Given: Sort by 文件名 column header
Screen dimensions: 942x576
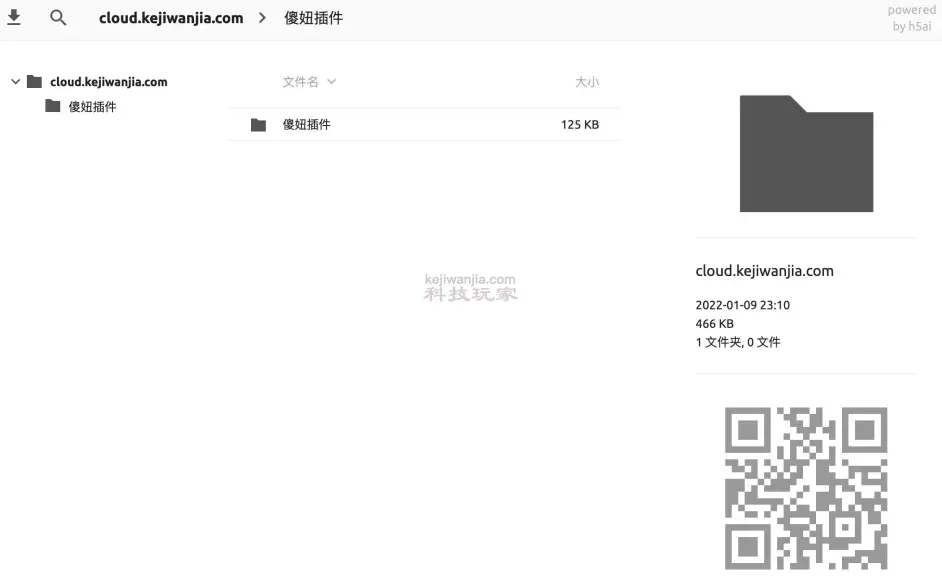Looking at the screenshot, I should point(300,82).
